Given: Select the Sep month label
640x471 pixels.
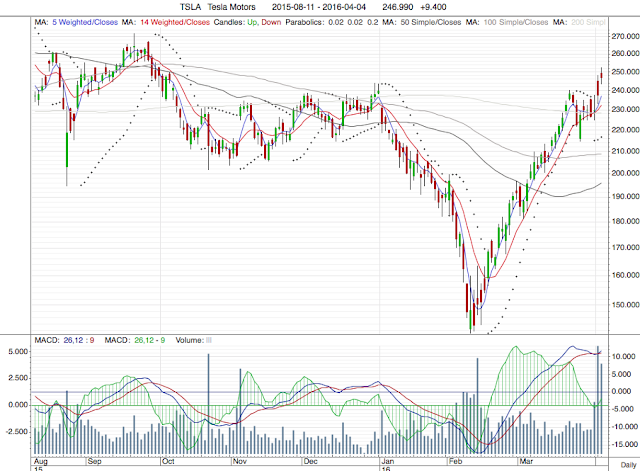Looking at the screenshot, I should click(94, 461).
